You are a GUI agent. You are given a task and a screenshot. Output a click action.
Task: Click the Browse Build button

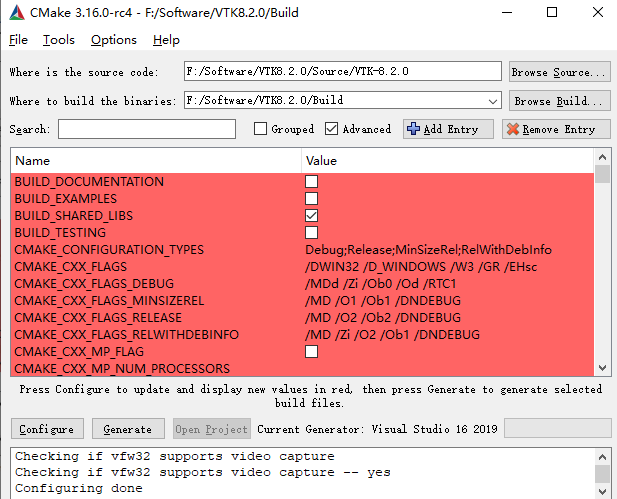point(560,101)
